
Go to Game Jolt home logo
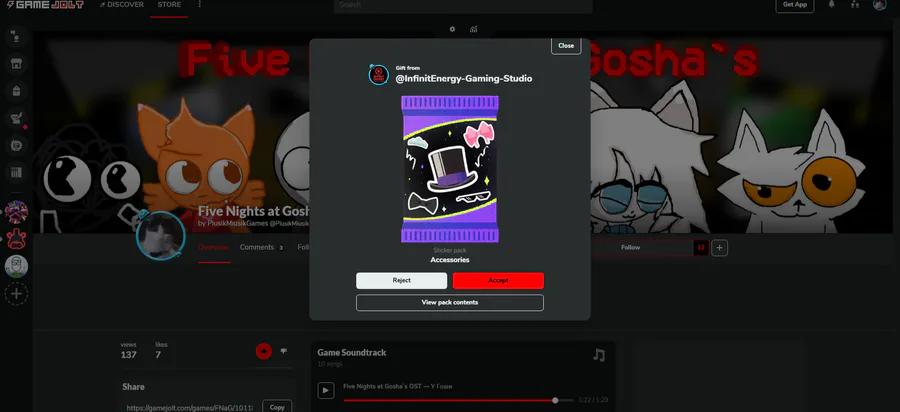coord(45,5)
